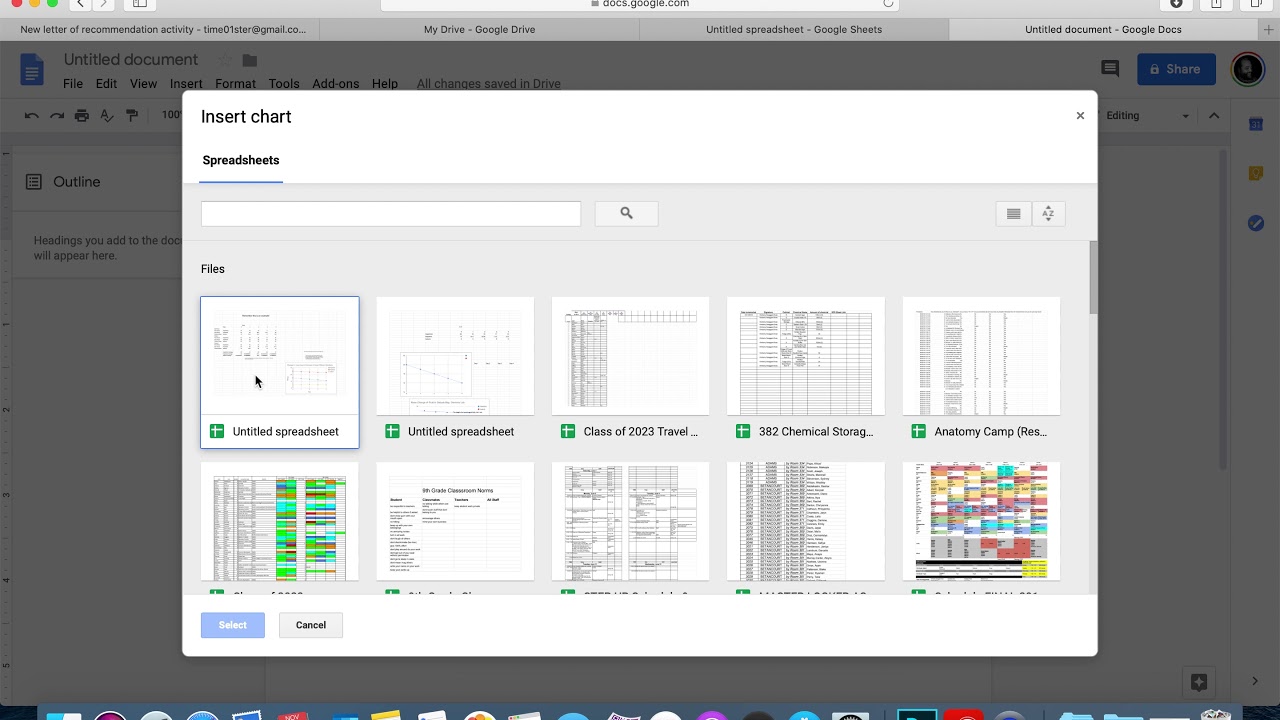Open the Format menu

click(x=235, y=84)
